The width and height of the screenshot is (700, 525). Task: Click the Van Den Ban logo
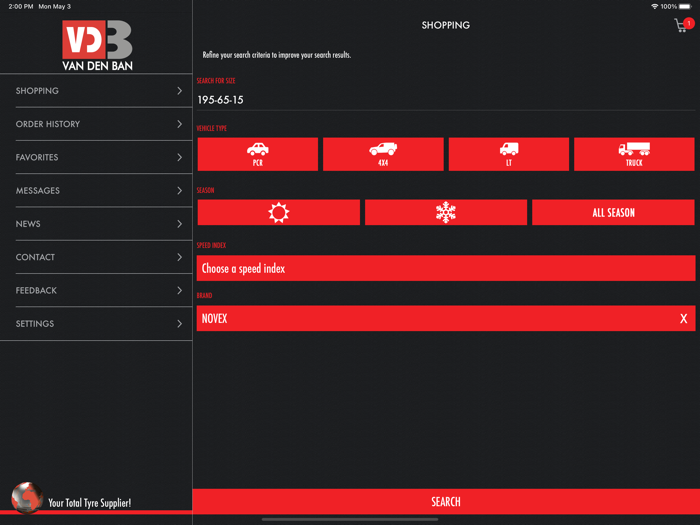pyautogui.click(x=97, y=46)
